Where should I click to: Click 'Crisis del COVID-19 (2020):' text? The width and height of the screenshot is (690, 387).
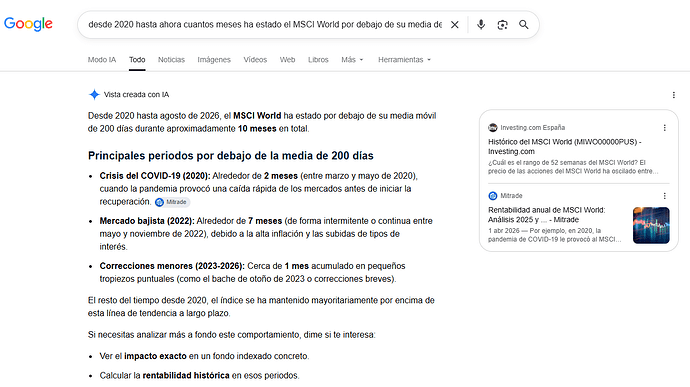click(155, 176)
